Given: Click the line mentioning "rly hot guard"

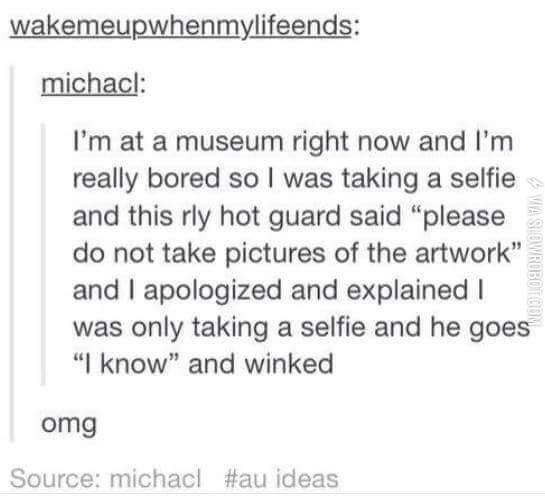Looking at the screenshot, I should pyautogui.click(x=289, y=217).
